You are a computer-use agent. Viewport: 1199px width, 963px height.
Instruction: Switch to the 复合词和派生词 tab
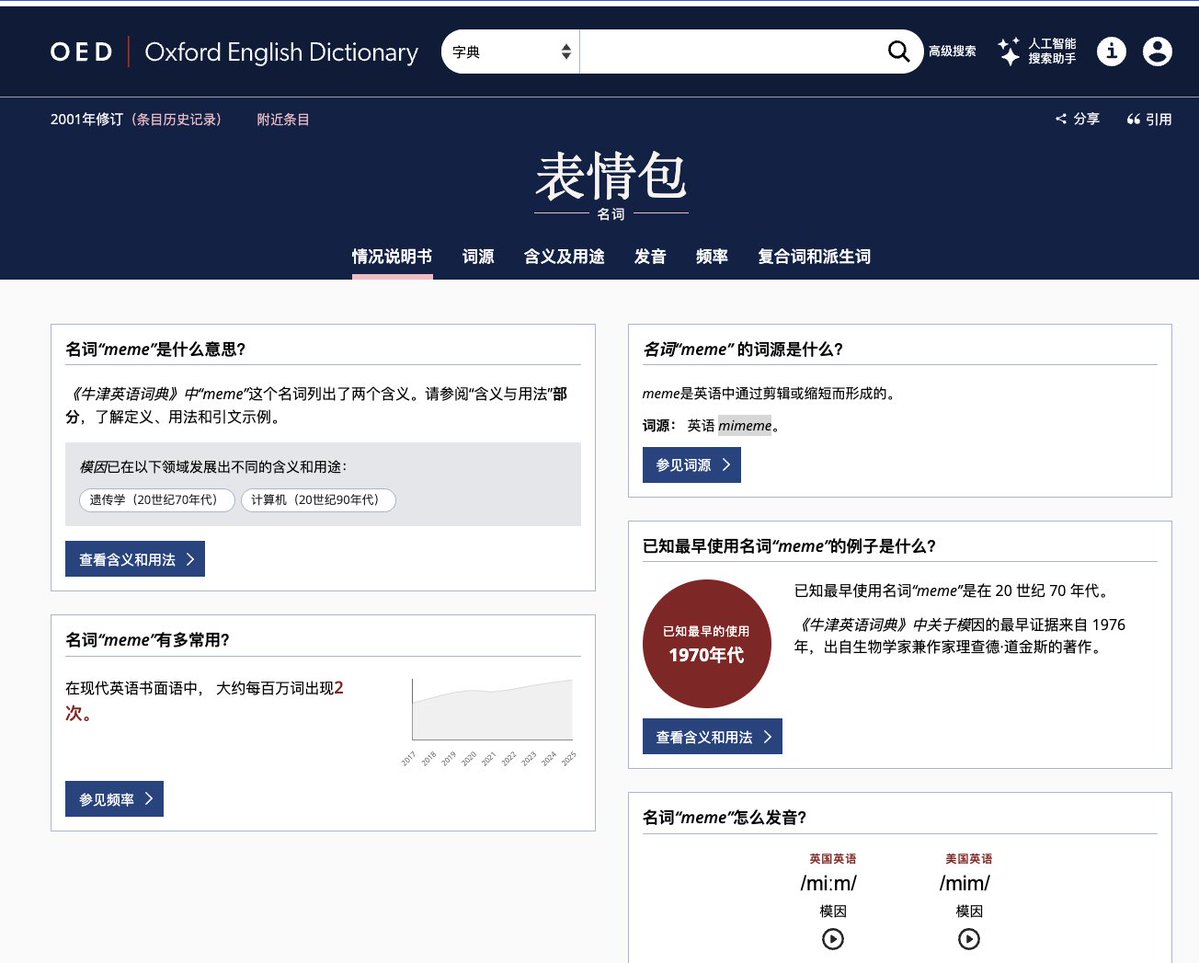point(814,256)
